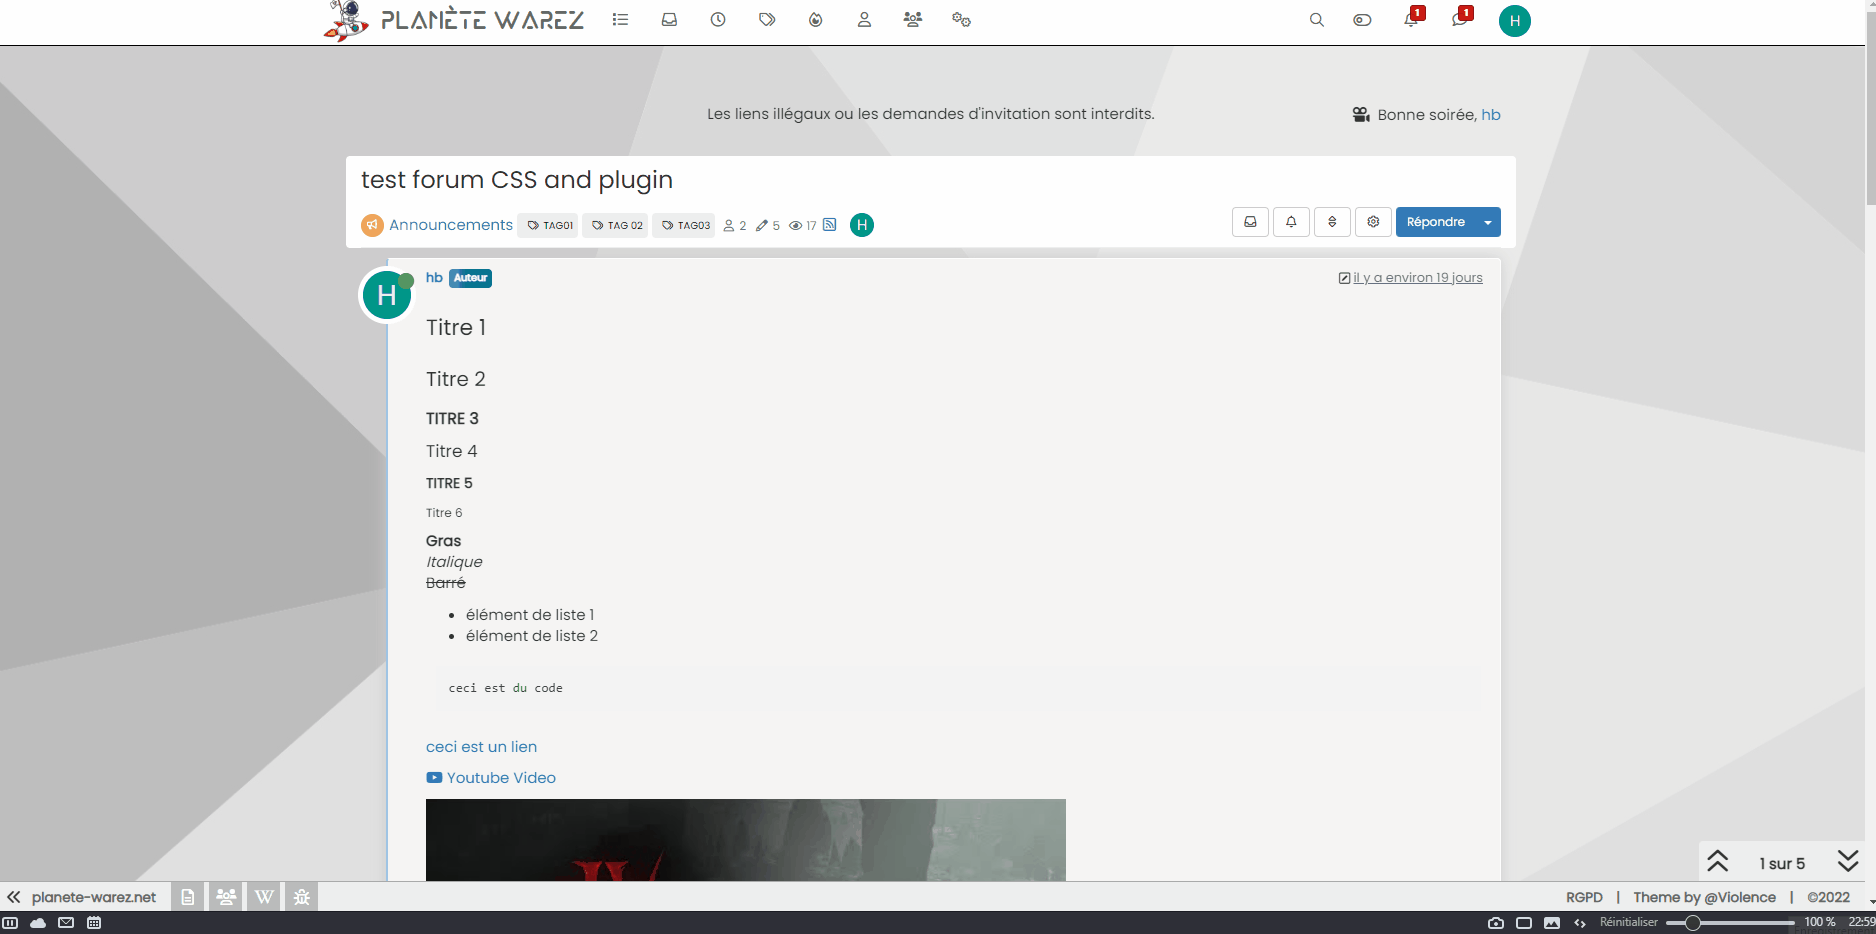
Task: Expand the Répondre dropdown arrow
Action: pos(1487,222)
